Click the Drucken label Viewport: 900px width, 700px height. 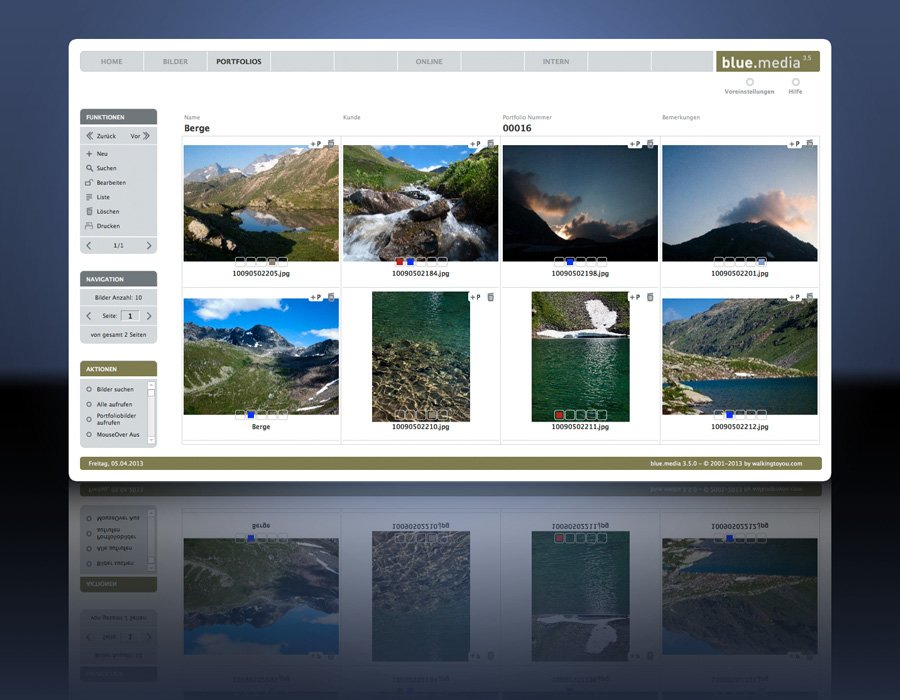(108, 226)
